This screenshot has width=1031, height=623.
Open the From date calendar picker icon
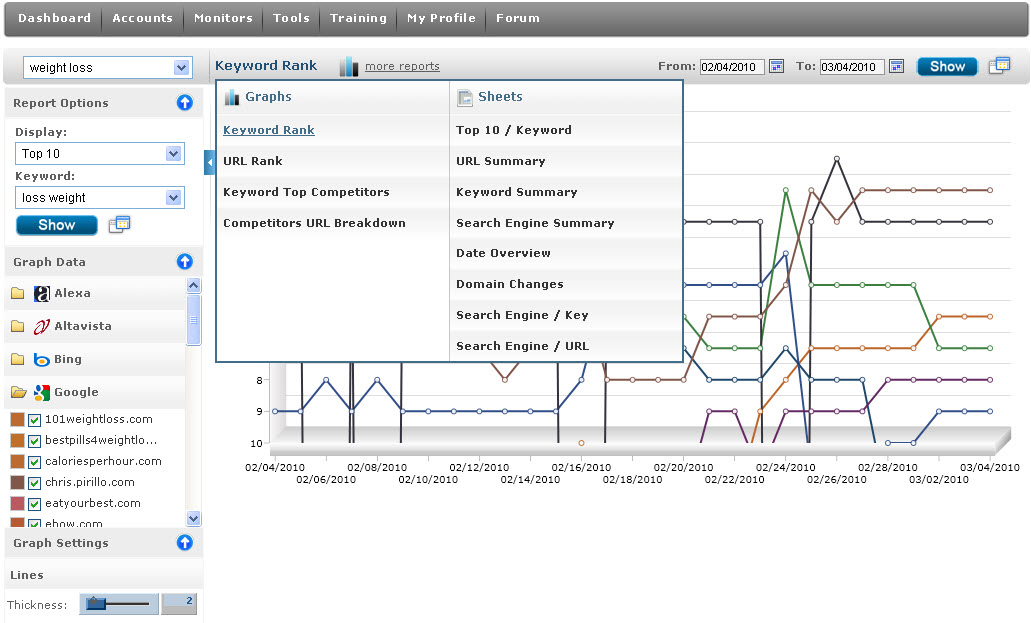(776, 67)
